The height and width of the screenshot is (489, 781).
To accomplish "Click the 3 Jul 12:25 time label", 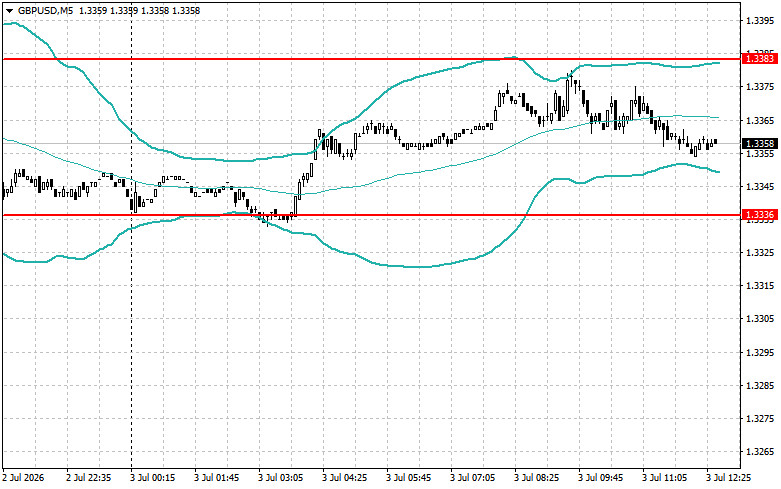I will click(728, 478).
